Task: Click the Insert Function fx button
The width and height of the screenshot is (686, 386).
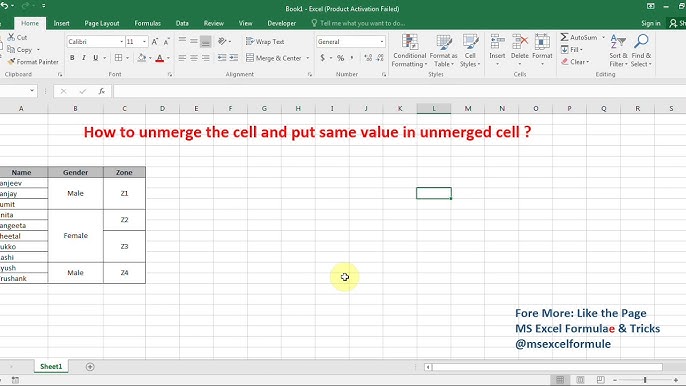Action: (102, 91)
